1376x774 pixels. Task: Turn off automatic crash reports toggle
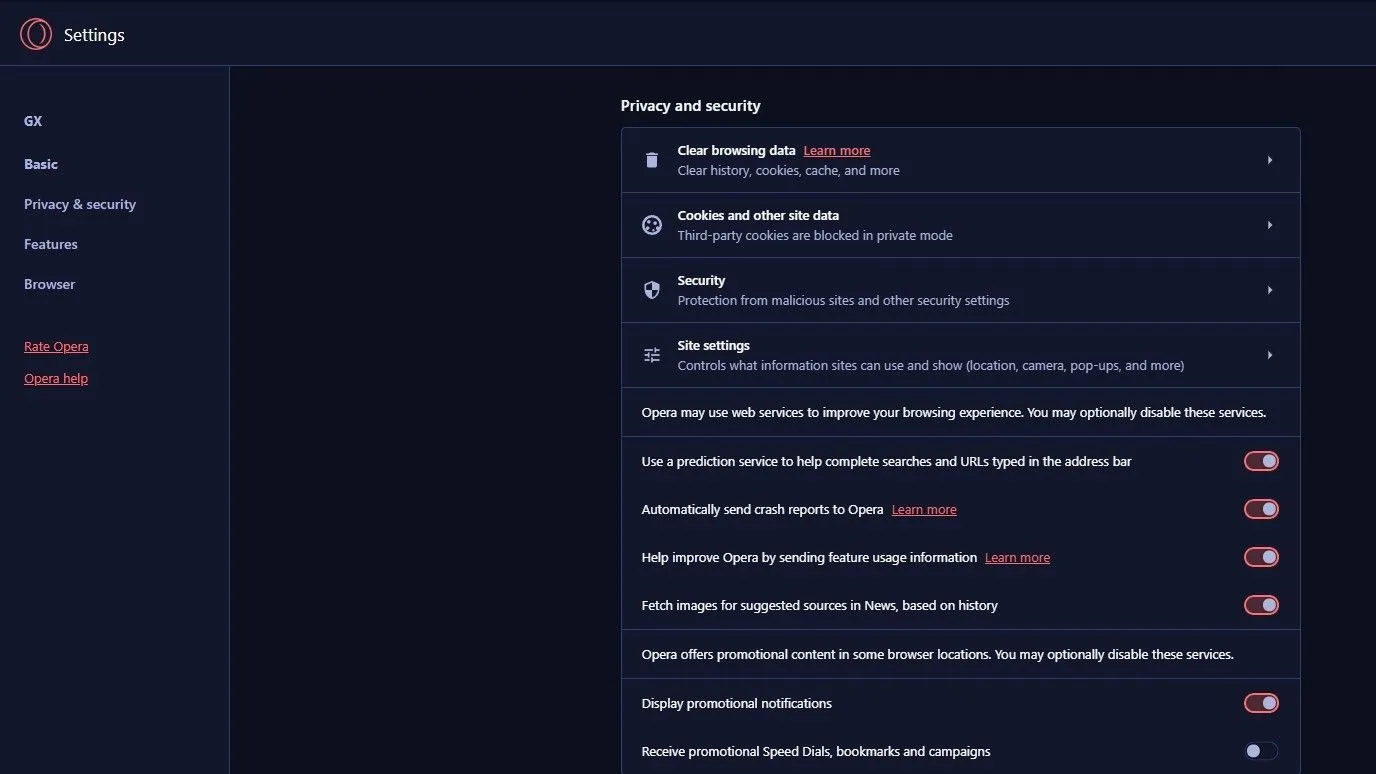1261,509
